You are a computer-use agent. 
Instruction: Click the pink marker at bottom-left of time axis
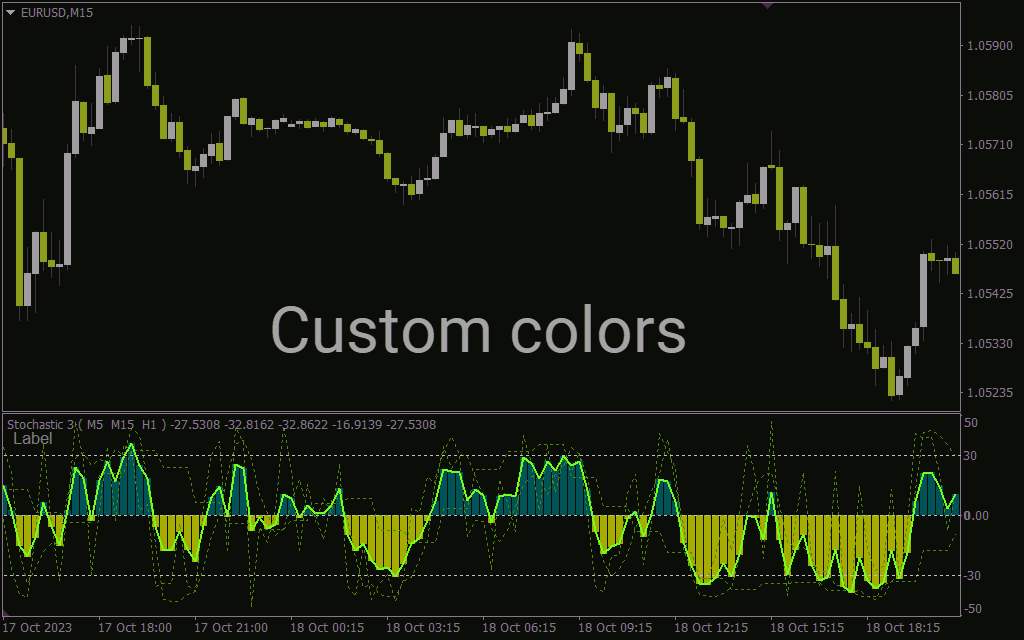click(x=7, y=613)
